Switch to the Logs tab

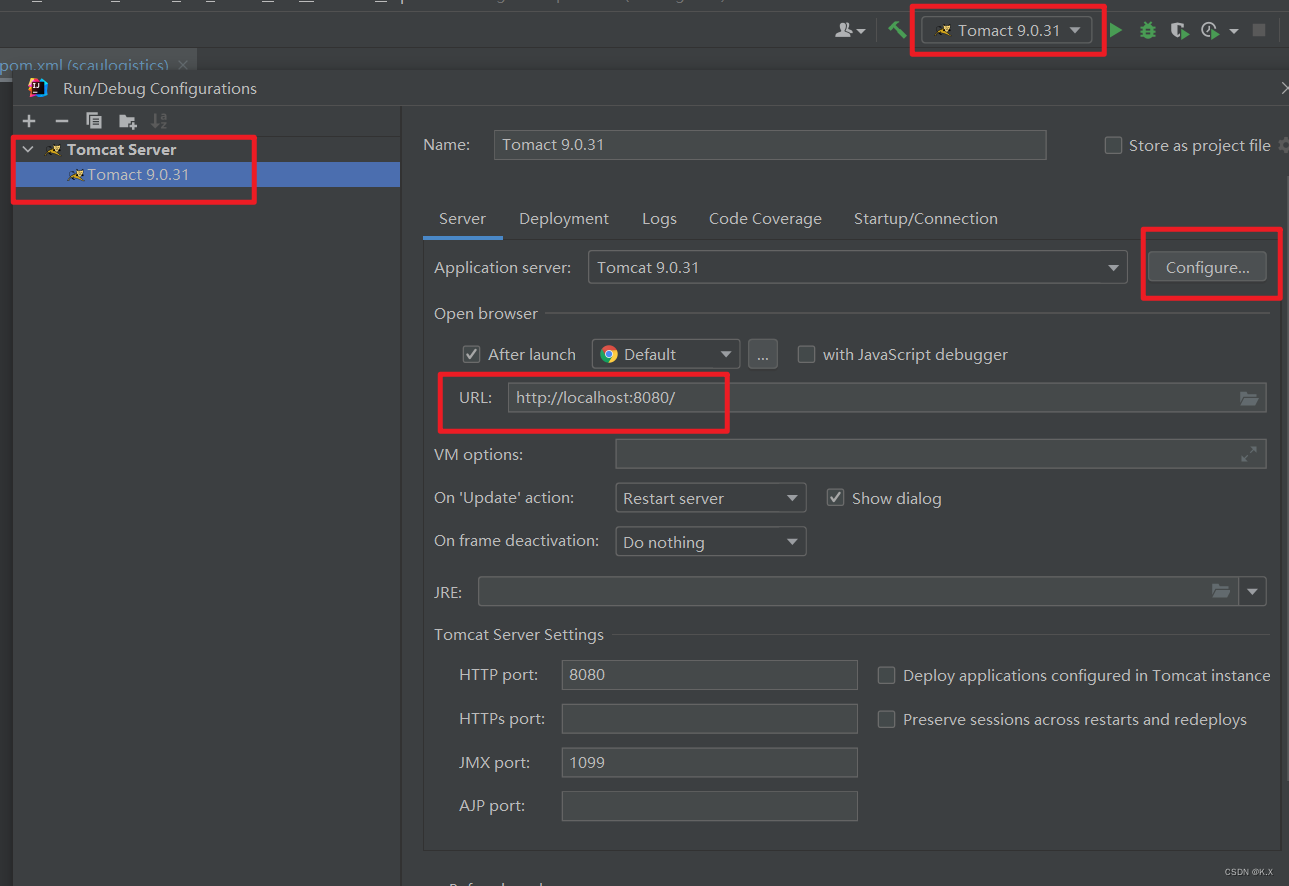click(659, 218)
